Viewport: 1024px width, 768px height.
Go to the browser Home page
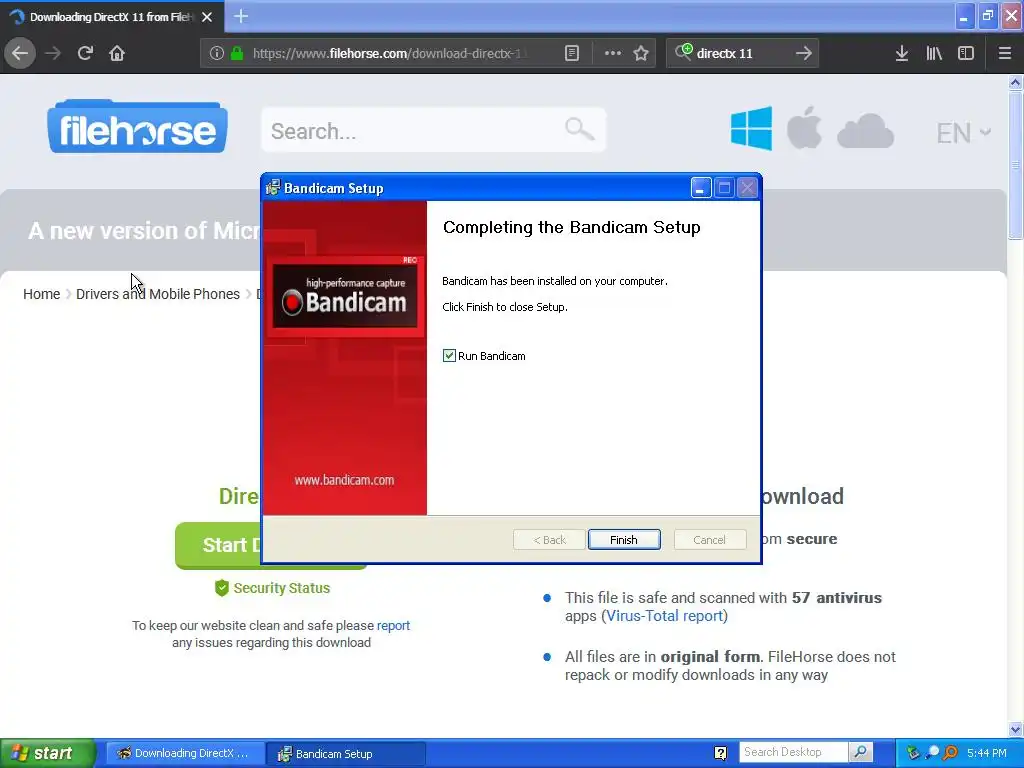pos(117,54)
